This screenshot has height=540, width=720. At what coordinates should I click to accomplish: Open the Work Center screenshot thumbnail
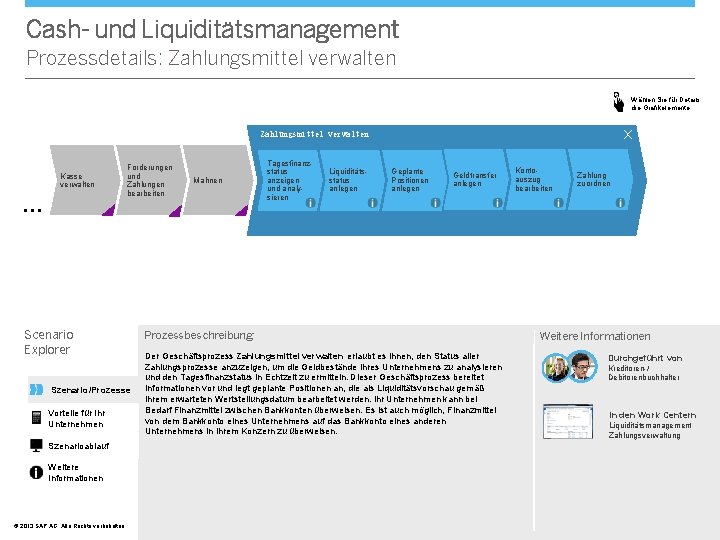(x=568, y=422)
